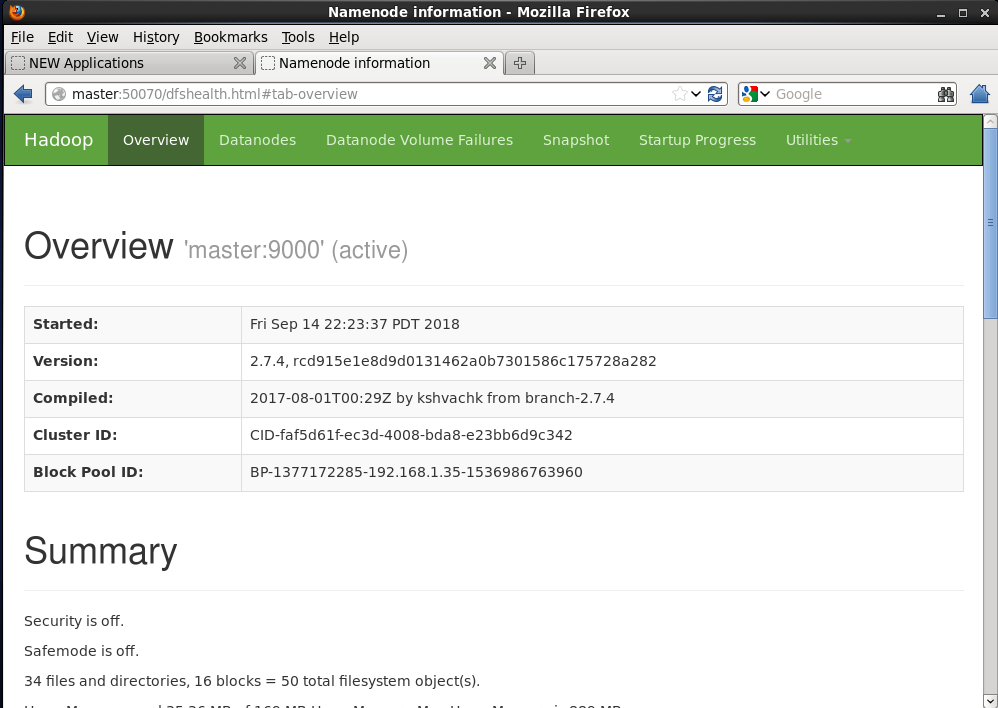Viewport: 998px width, 708px height.
Task: Select the Overview navigation tab
Action: click(156, 140)
